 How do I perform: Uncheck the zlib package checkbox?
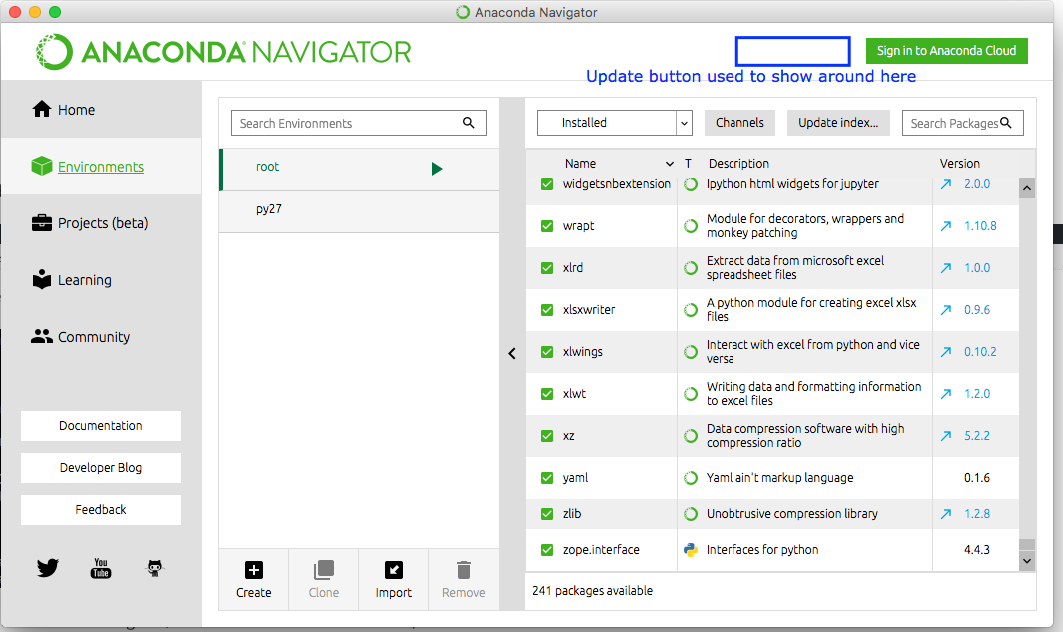coord(546,513)
